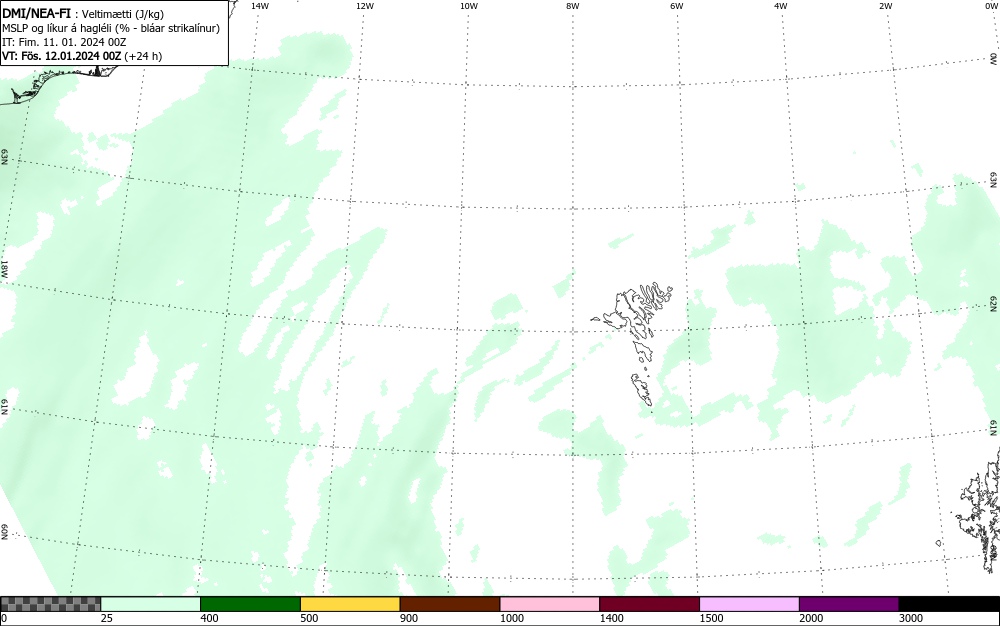This screenshot has width=1000, height=626.
Task: Select the pink 1000–1400 legend swatch
Action: tap(550, 604)
